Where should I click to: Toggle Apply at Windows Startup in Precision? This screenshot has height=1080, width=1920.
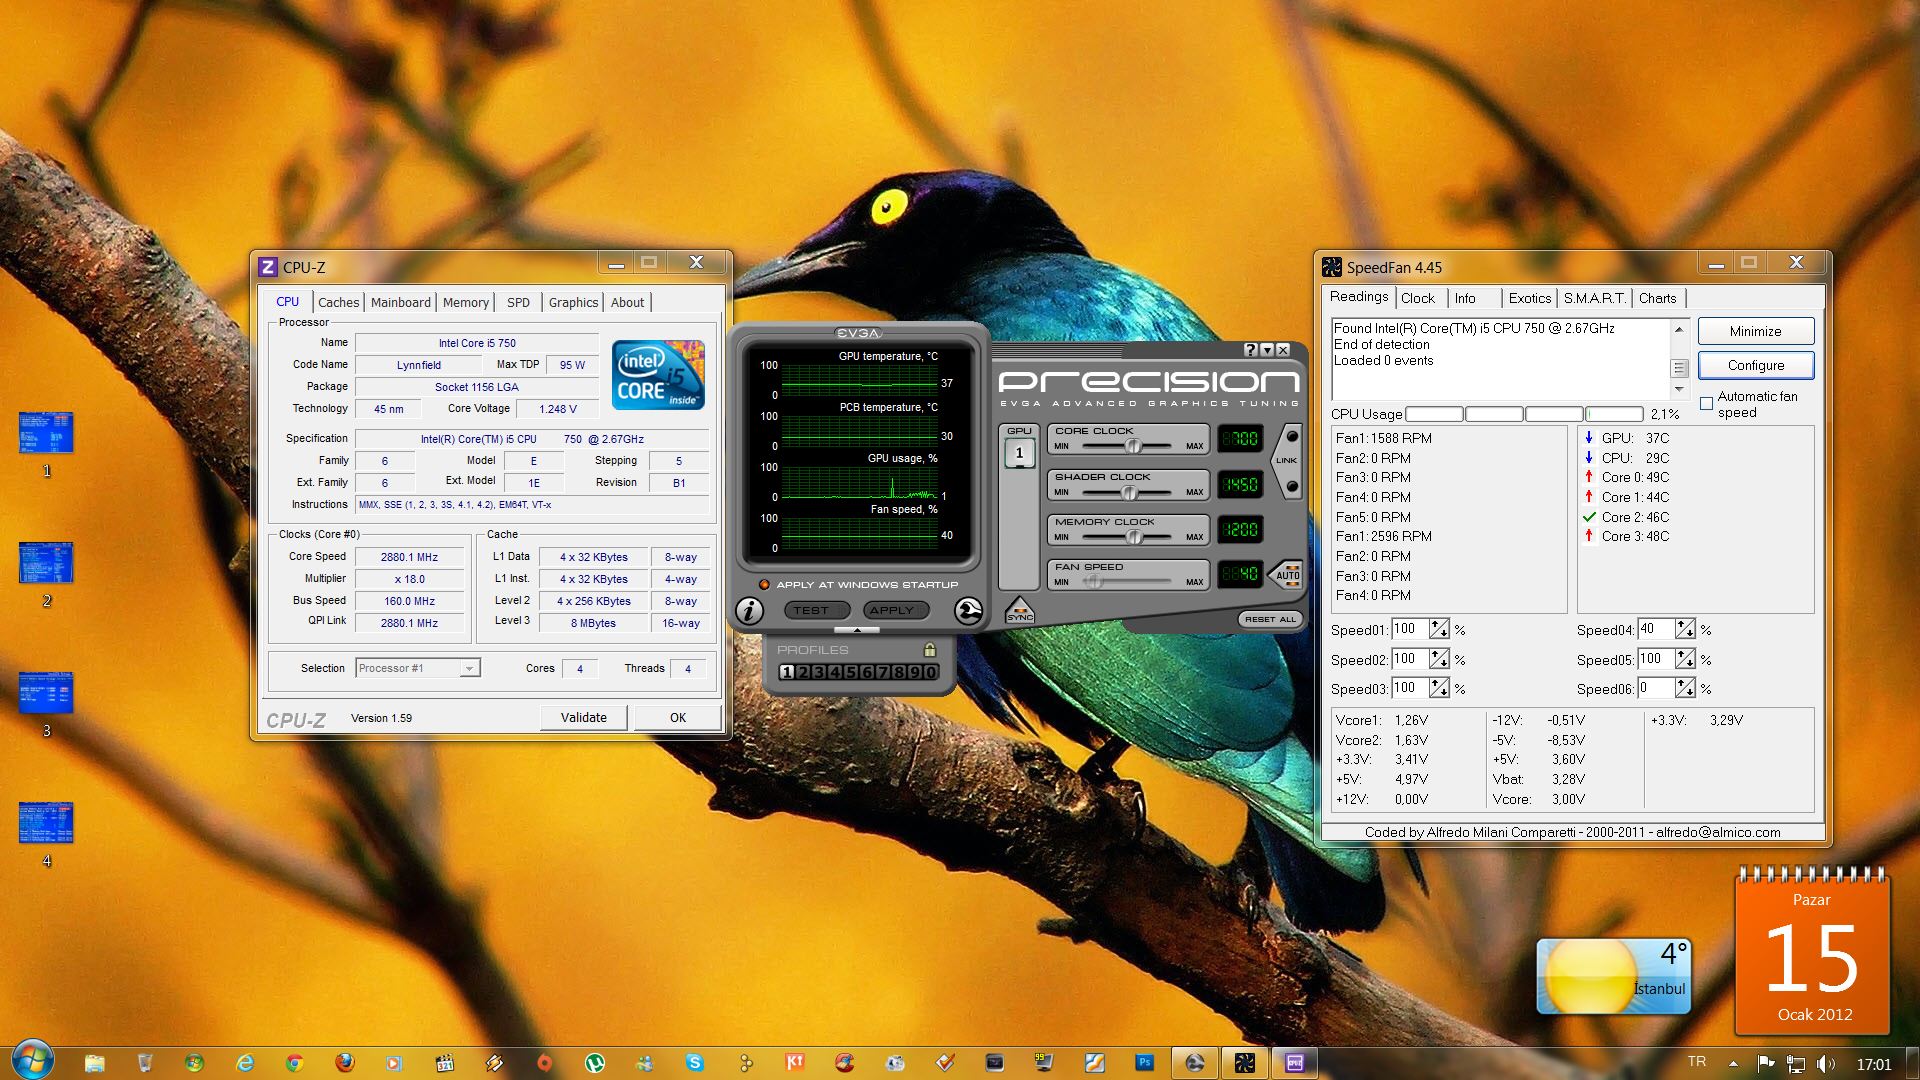click(764, 585)
